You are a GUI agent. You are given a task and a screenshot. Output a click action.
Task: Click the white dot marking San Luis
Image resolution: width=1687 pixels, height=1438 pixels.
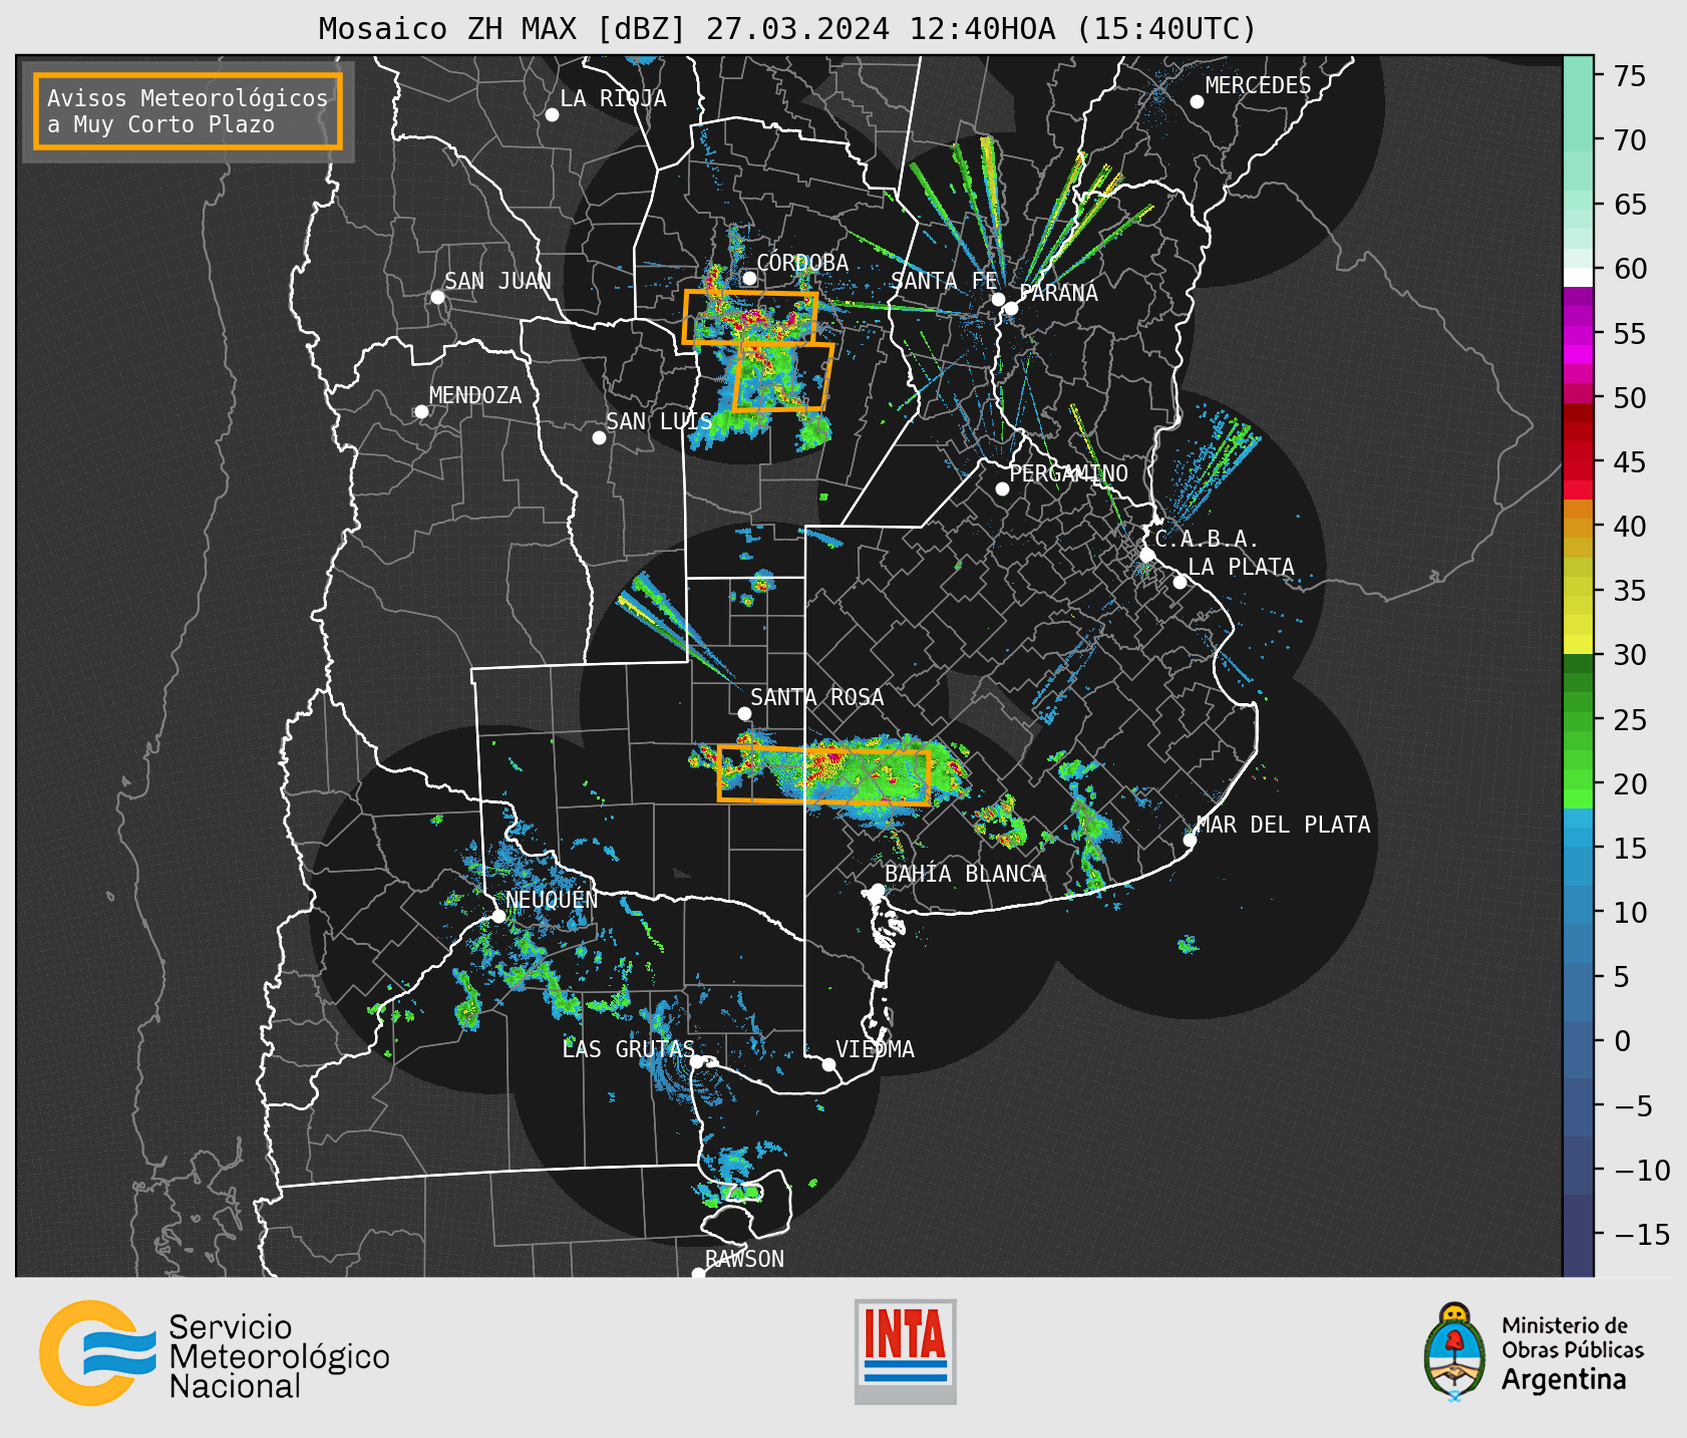click(599, 437)
